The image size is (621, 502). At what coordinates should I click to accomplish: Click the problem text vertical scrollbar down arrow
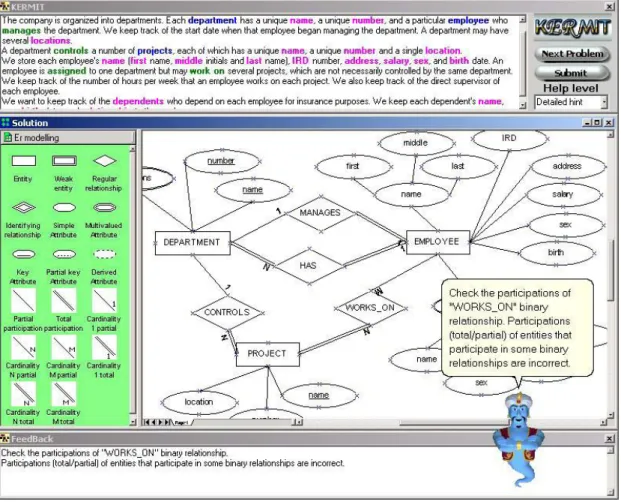click(522, 105)
